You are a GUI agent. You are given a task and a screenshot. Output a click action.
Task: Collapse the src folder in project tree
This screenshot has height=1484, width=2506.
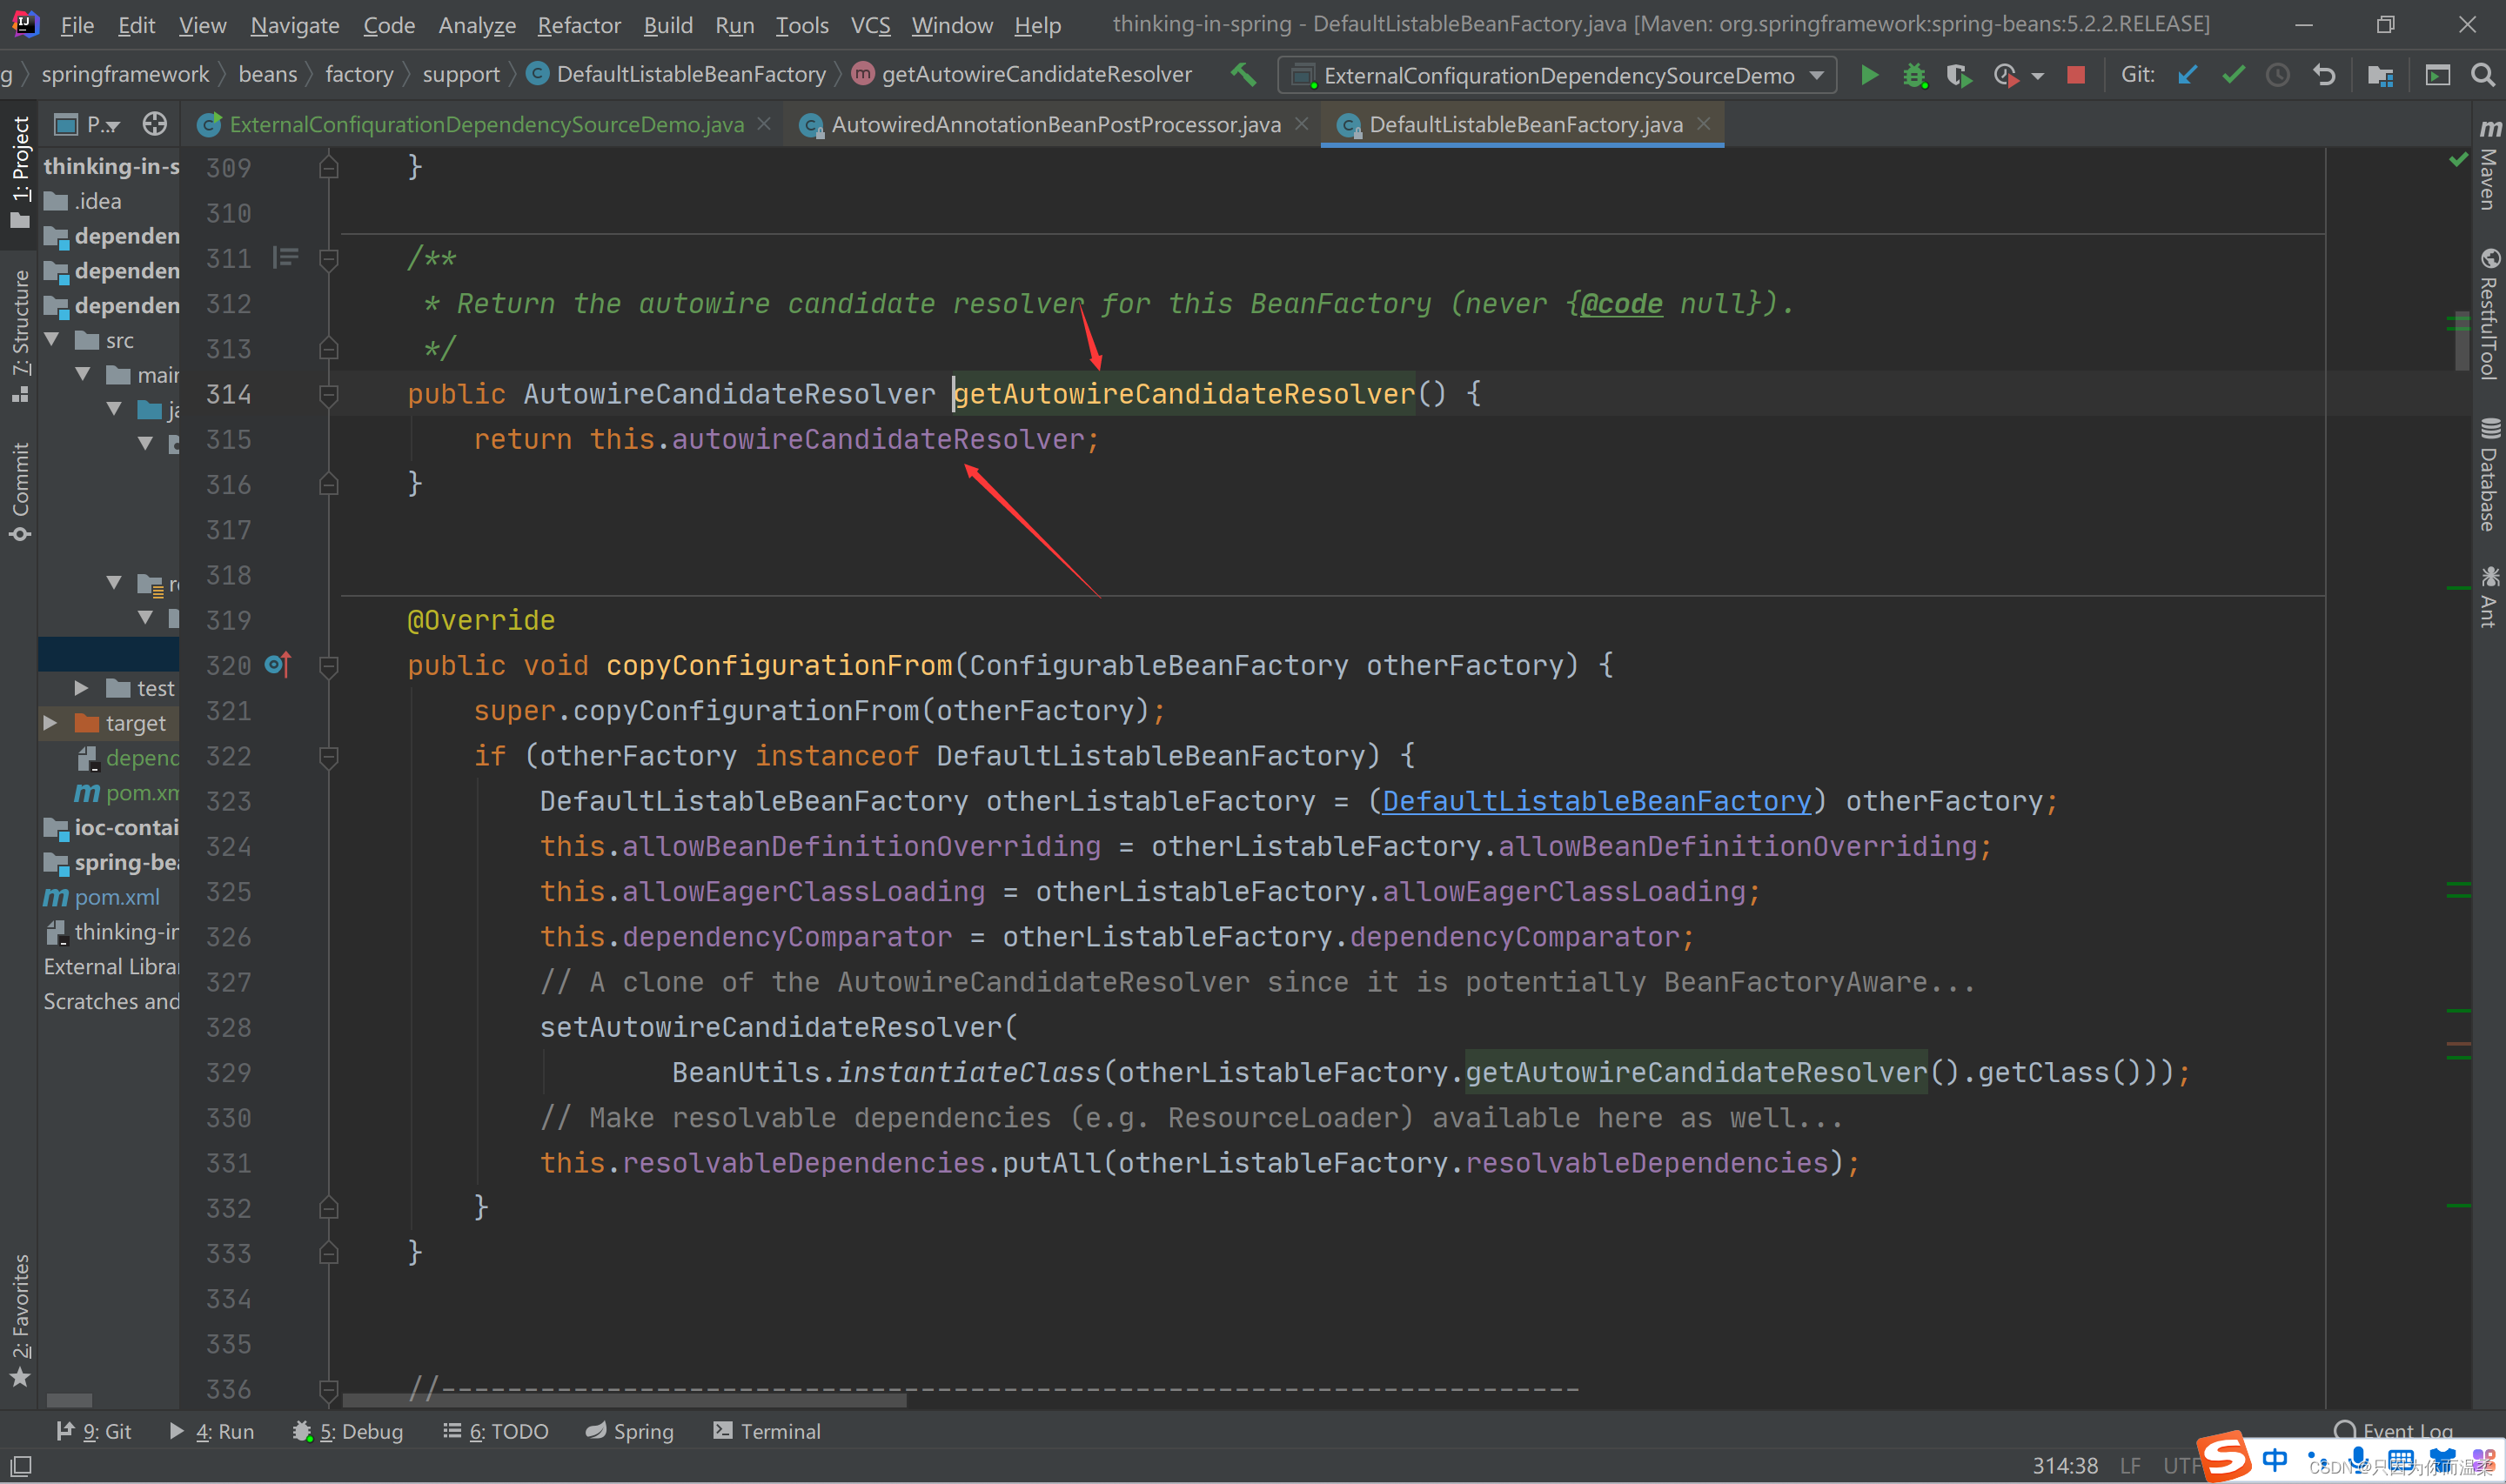click(52, 340)
